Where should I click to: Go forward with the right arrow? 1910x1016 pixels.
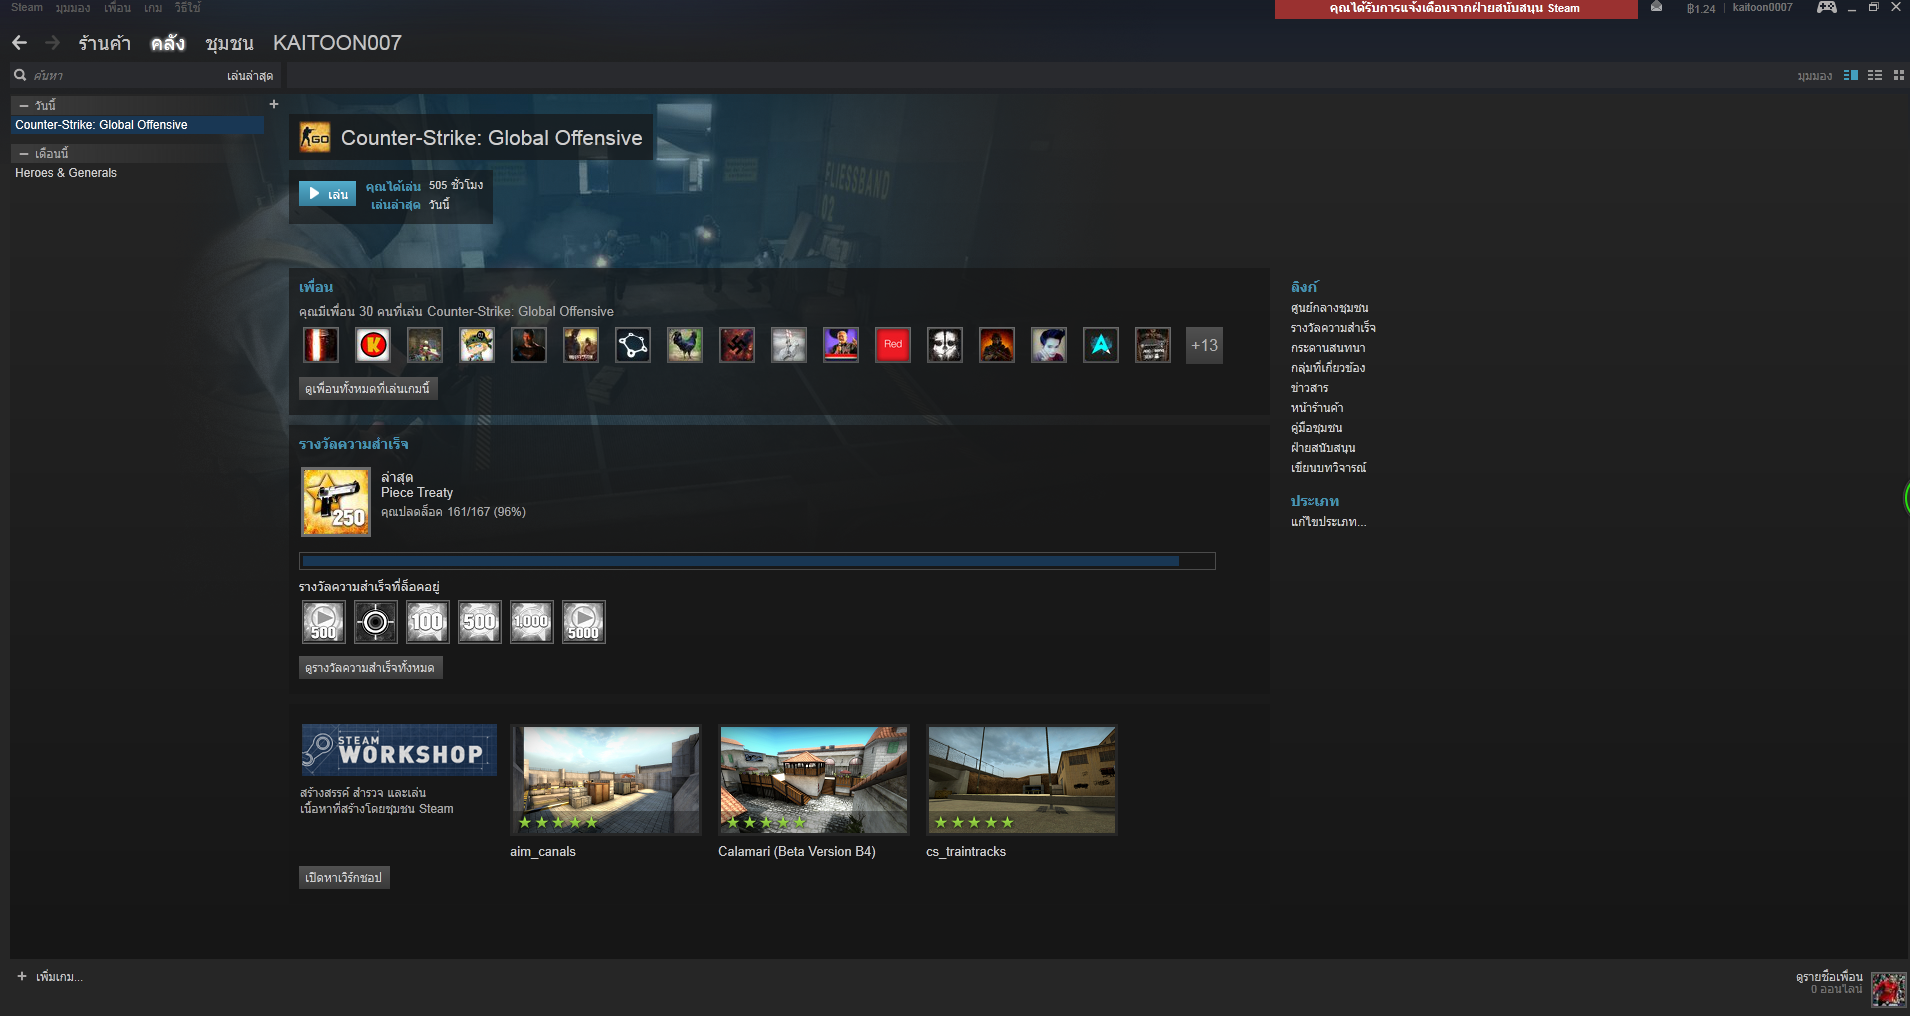[x=53, y=43]
